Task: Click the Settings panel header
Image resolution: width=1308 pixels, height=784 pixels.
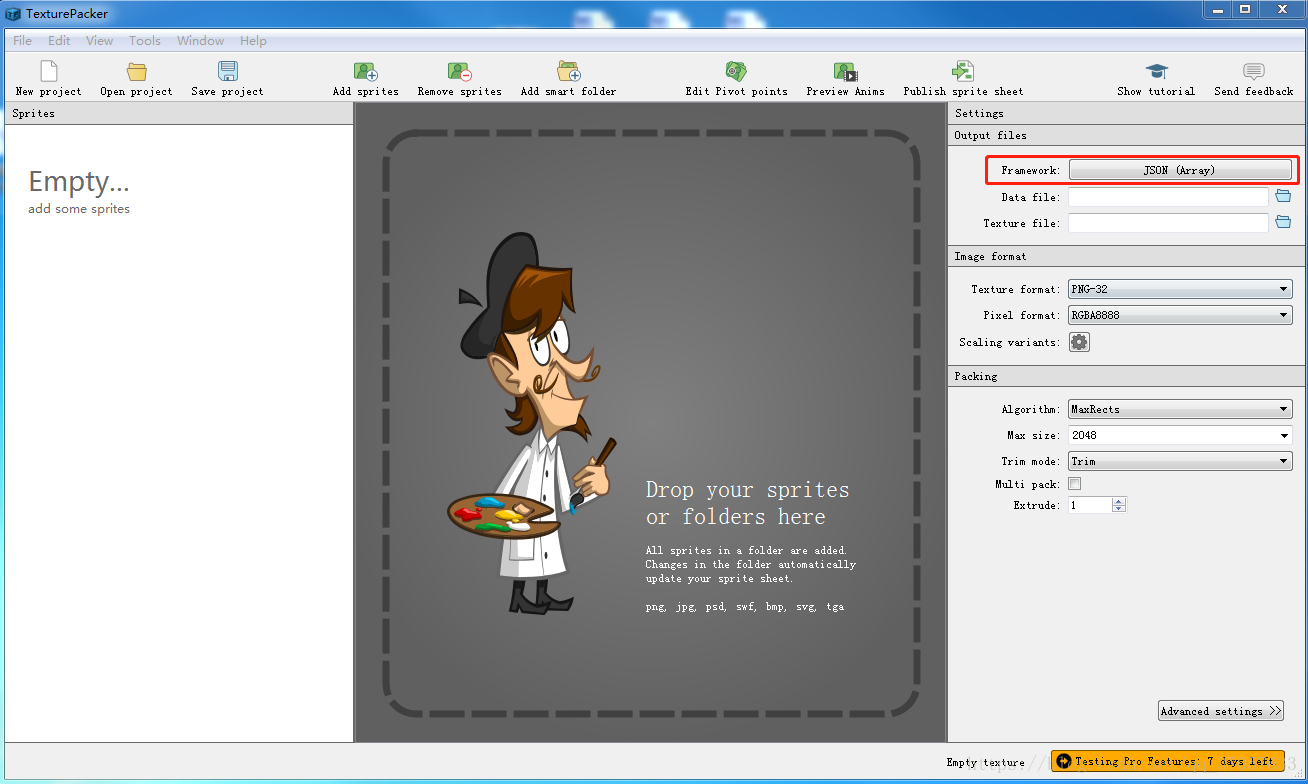Action: (1126, 113)
